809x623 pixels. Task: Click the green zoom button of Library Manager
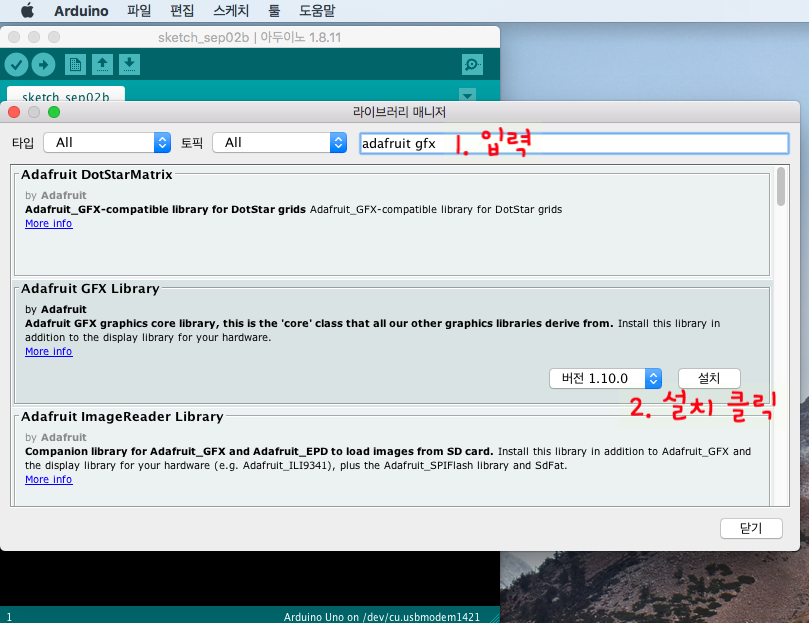[54, 112]
